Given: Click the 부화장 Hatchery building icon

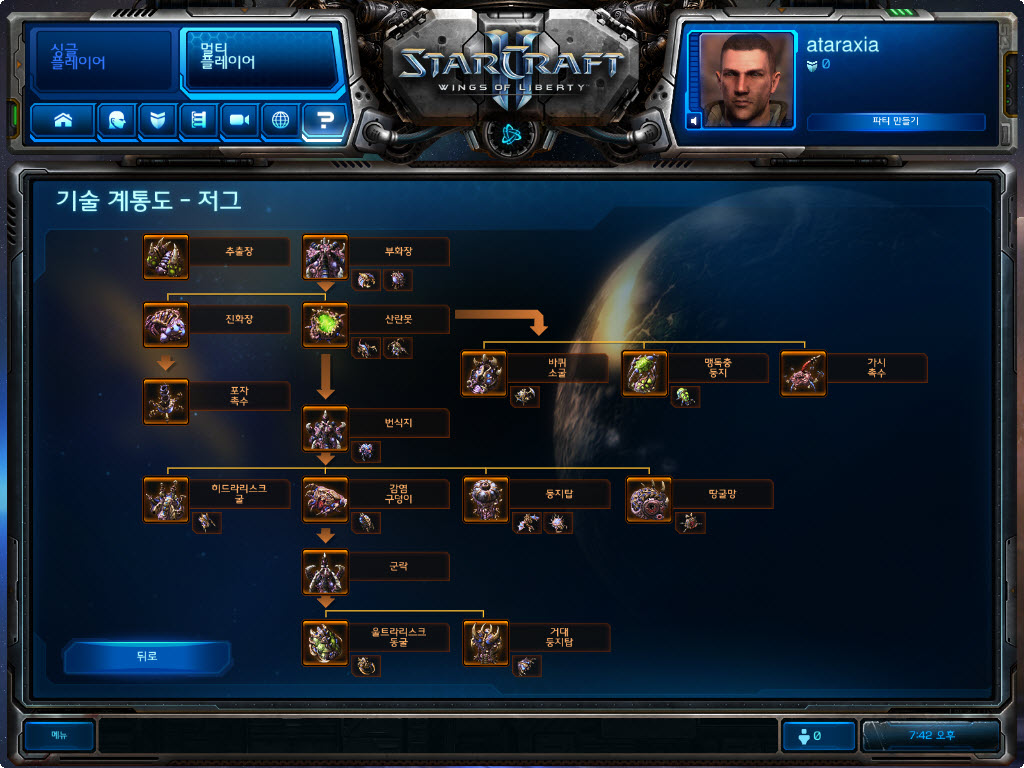Looking at the screenshot, I should point(325,257).
